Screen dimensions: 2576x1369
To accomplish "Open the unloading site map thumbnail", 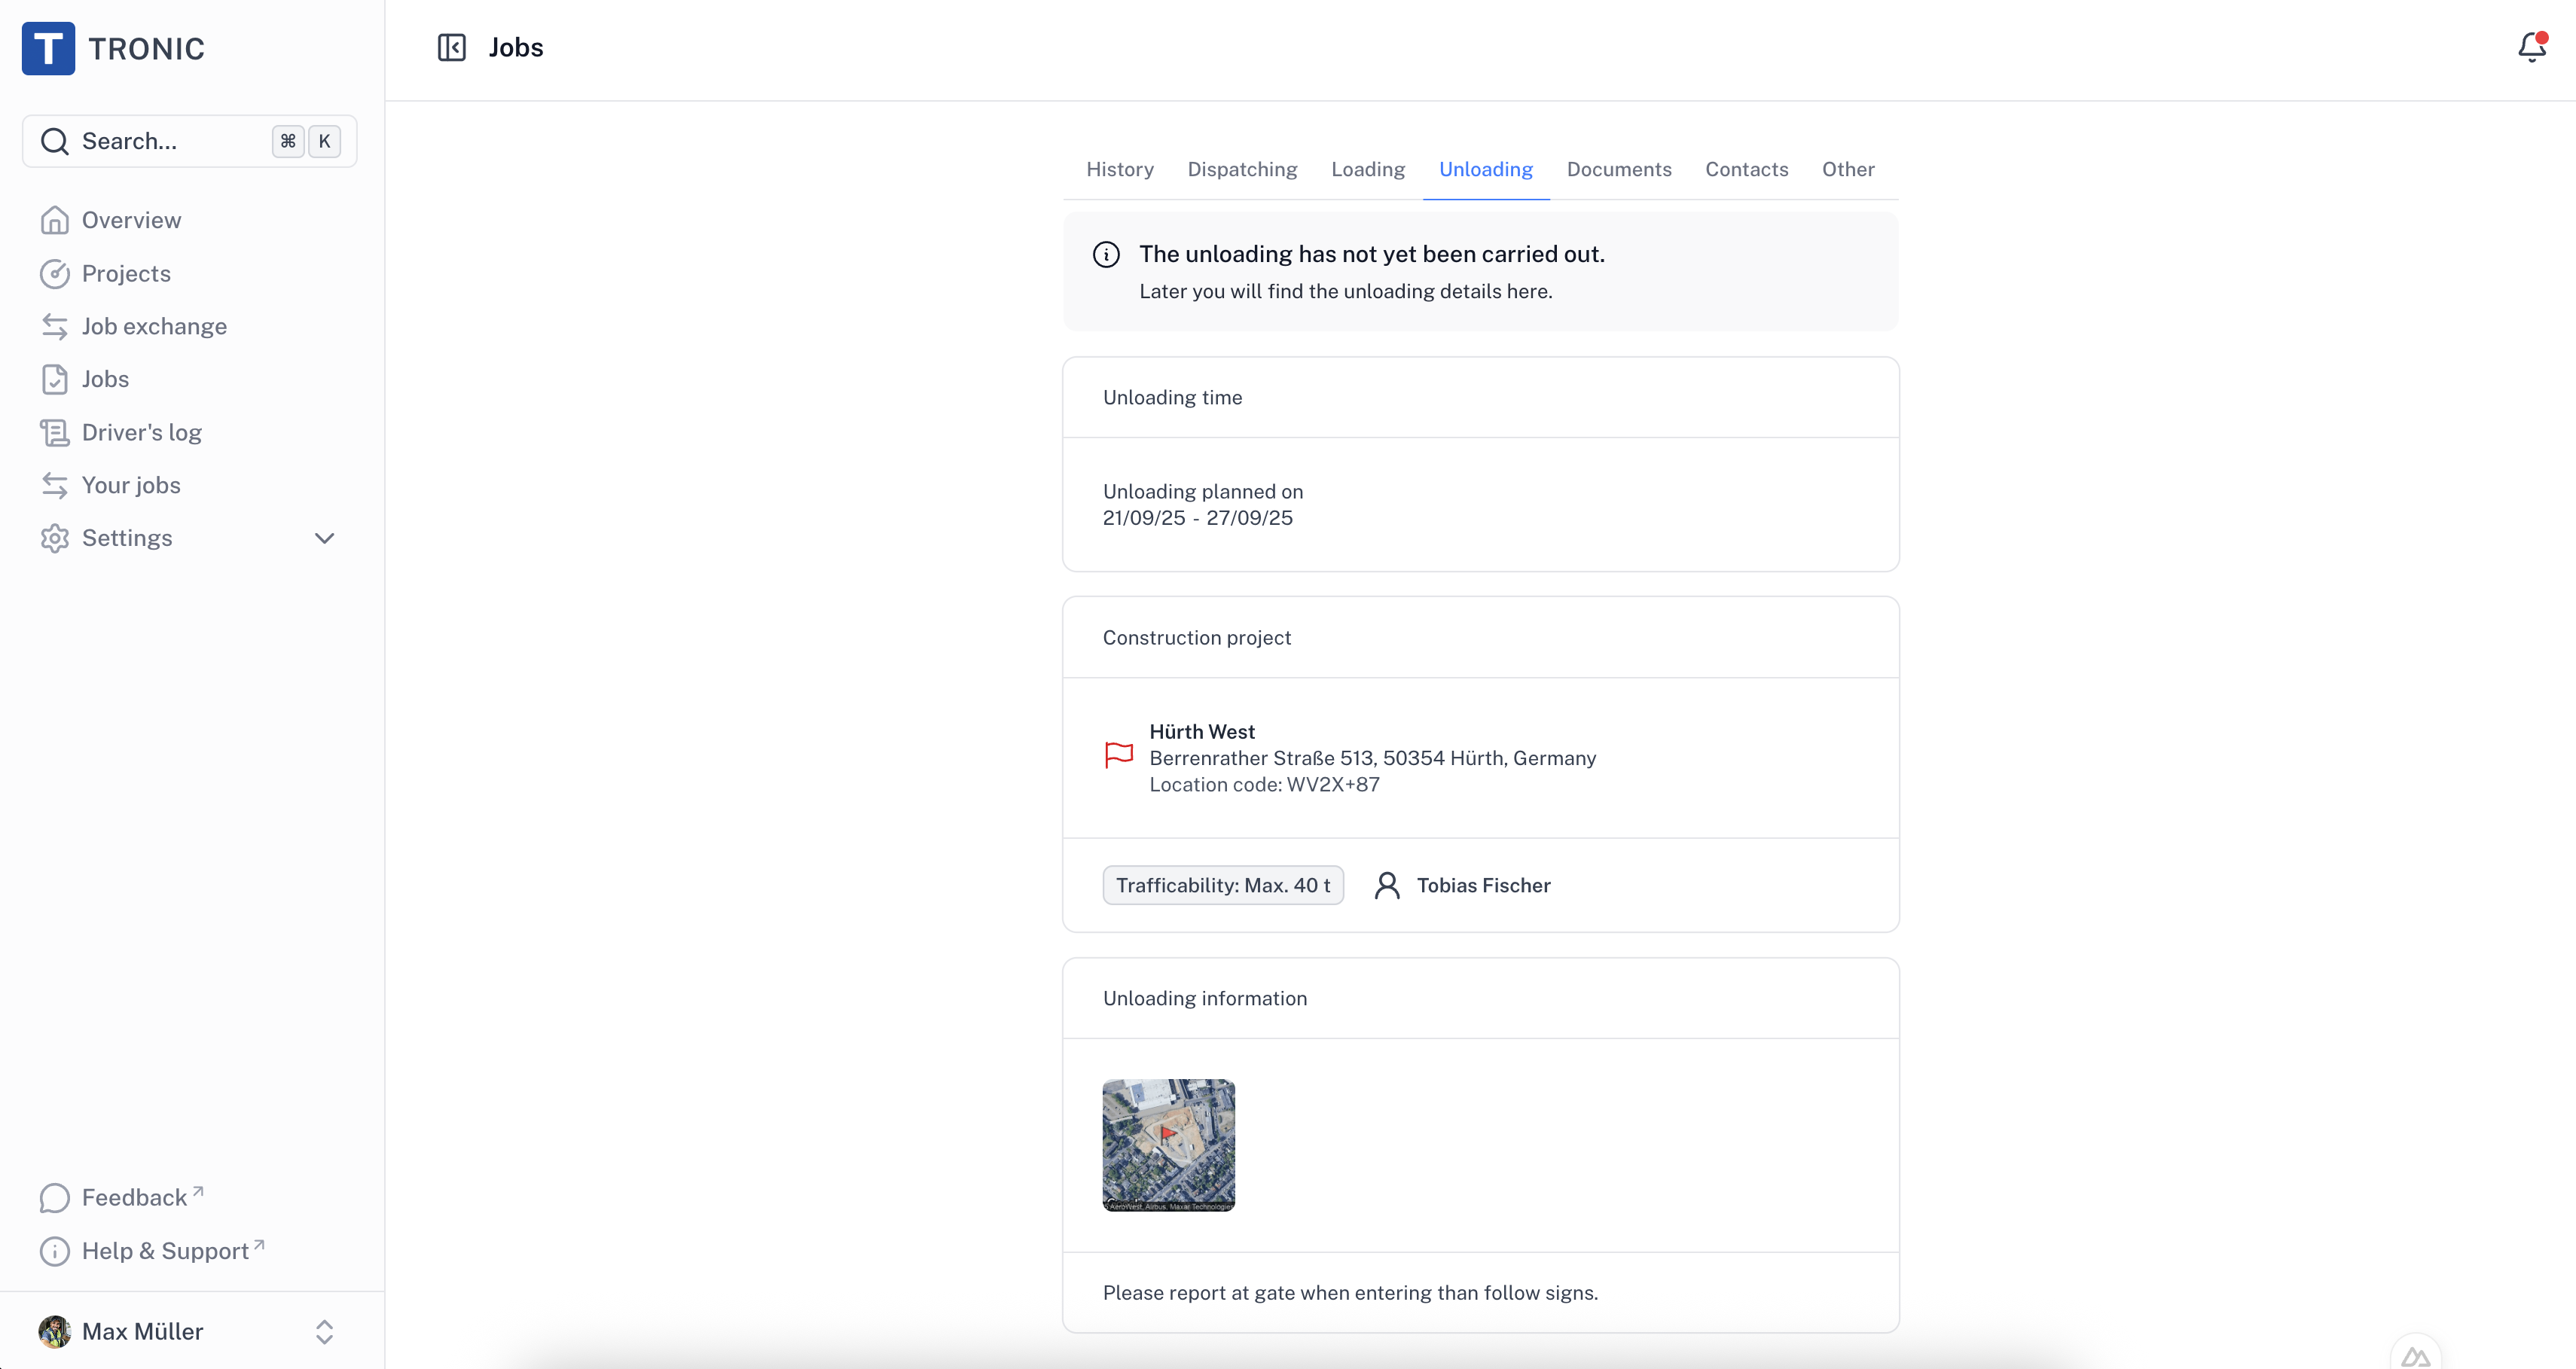I will click(x=1168, y=1145).
